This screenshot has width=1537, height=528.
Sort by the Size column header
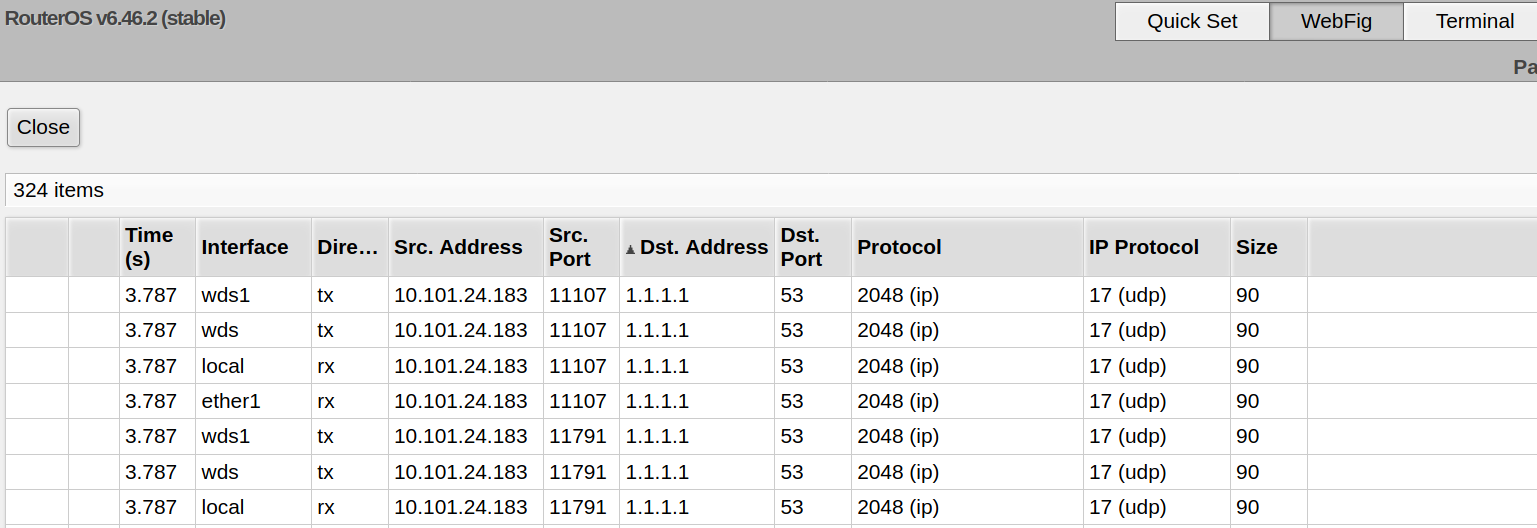1257,247
